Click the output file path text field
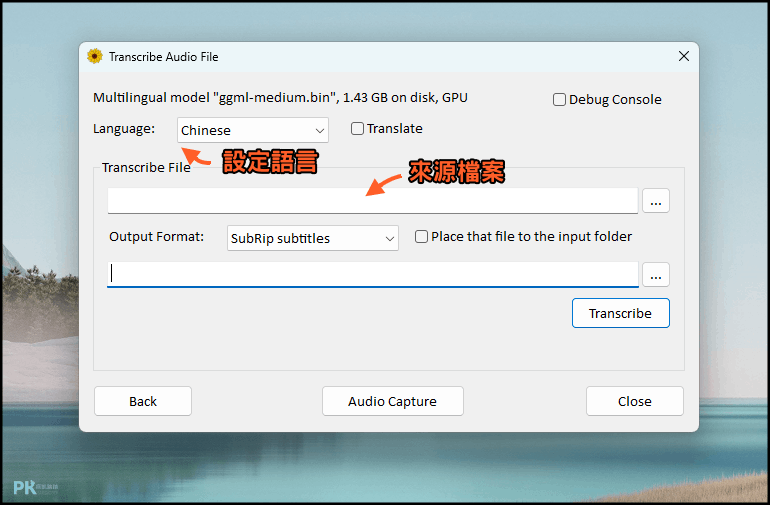Viewport: 770px width, 505px height. [373, 275]
